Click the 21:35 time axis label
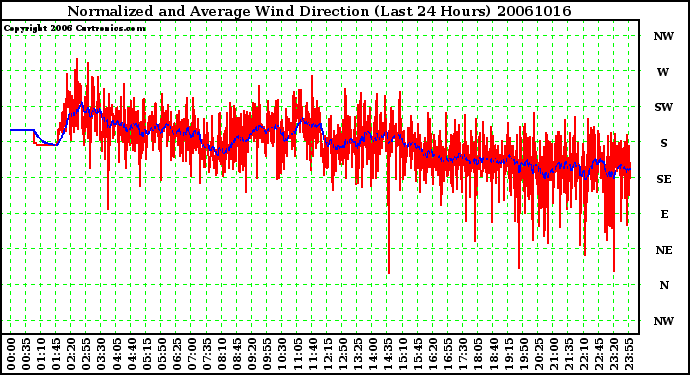This screenshot has width=690, height=375. pos(569,354)
